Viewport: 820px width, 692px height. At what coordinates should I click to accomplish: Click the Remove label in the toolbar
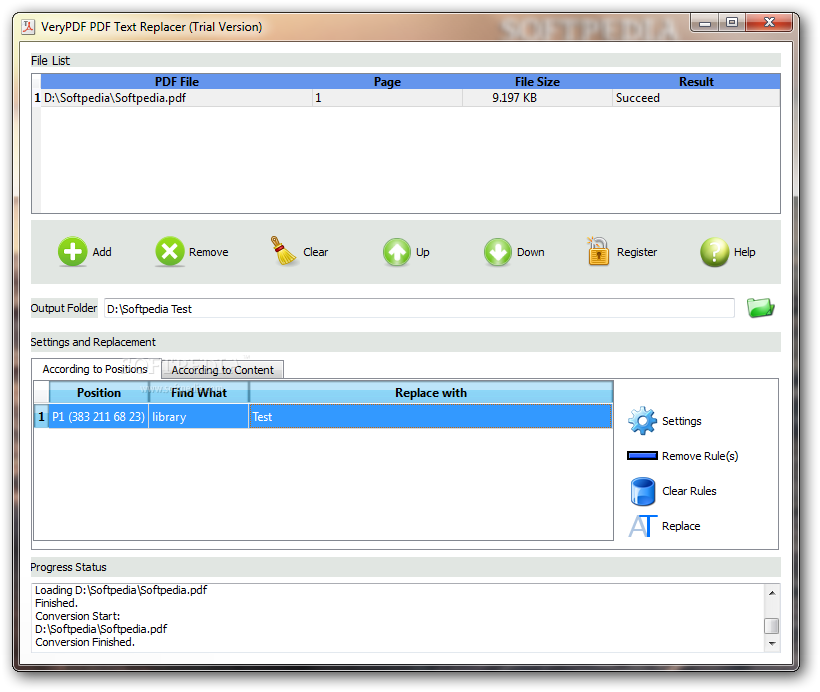pyautogui.click(x=209, y=252)
